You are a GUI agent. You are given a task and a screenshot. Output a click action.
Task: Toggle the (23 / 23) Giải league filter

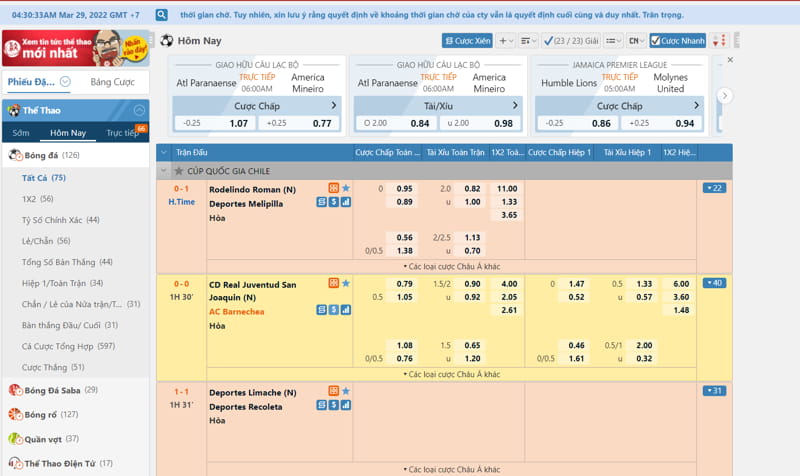click(x=570, y=41)
